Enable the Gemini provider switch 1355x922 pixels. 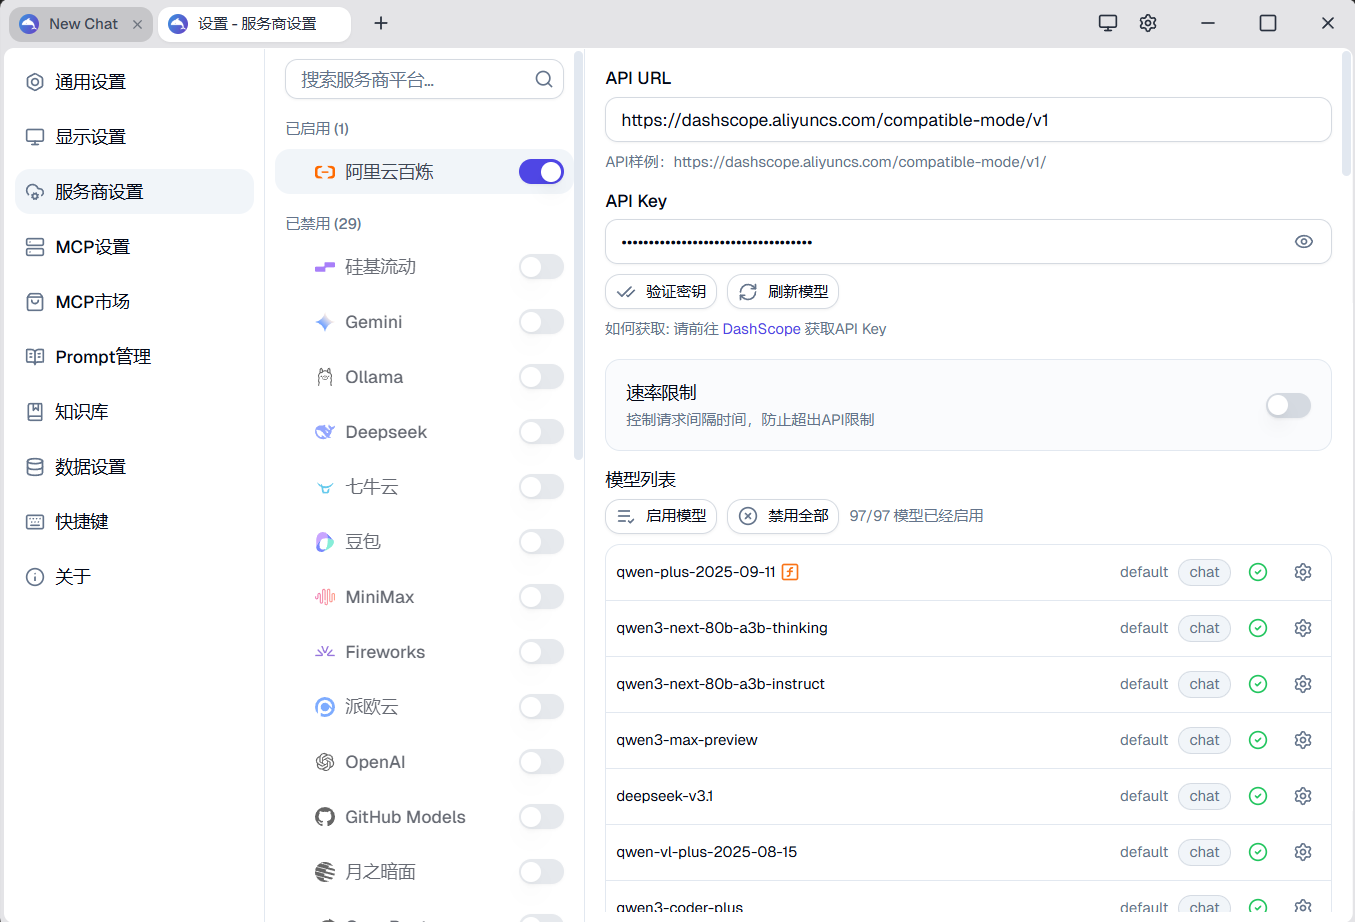click(x=541, y=321)
